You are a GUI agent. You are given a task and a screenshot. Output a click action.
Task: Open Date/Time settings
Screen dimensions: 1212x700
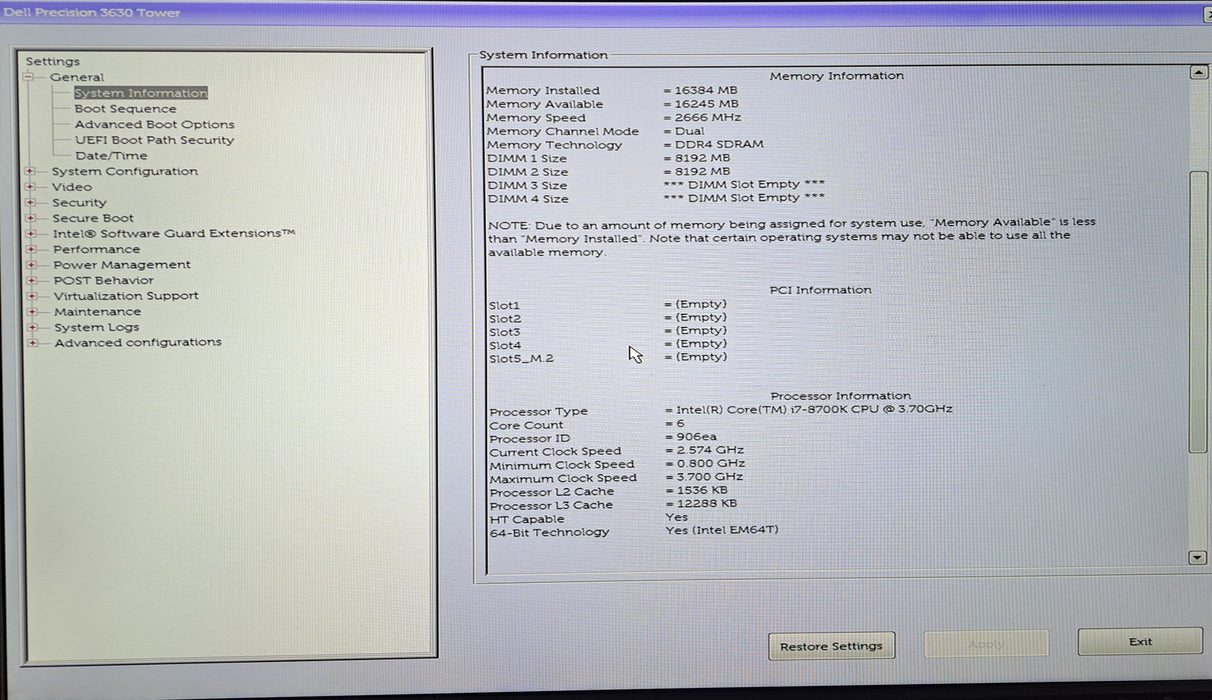[111, 156]
